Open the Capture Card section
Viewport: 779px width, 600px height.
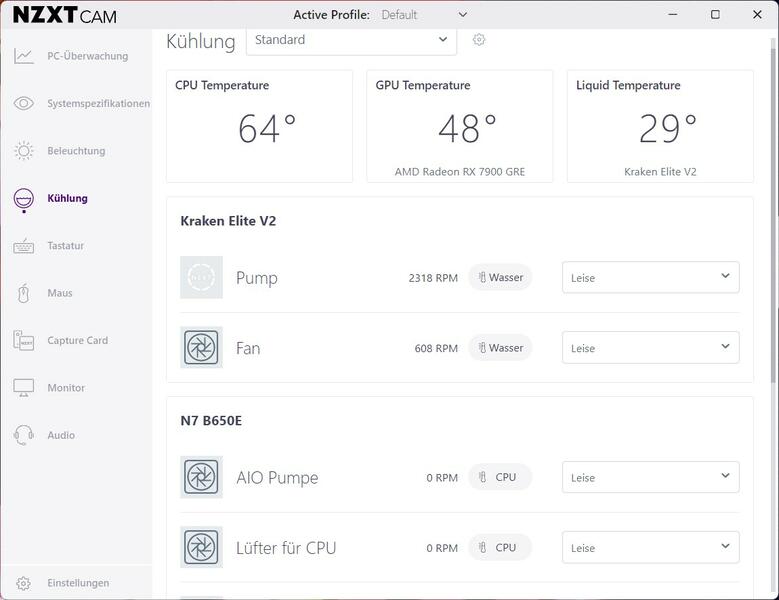point(78,341)
